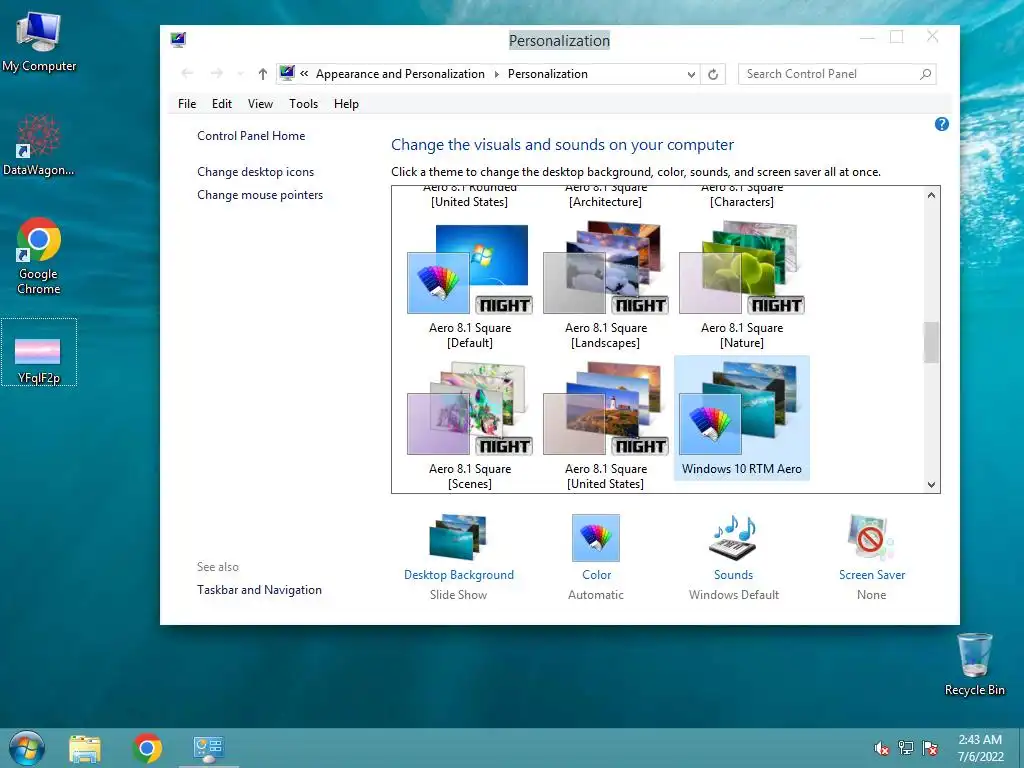Select Aero 8.1 Square [Scenes] theme

[470, 426]
